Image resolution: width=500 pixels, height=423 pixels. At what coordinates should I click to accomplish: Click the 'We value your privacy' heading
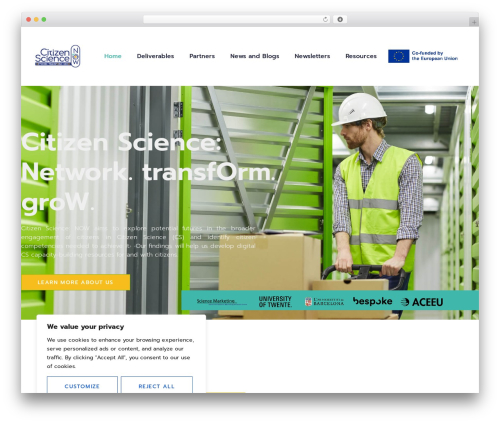[x=85, y=327]
